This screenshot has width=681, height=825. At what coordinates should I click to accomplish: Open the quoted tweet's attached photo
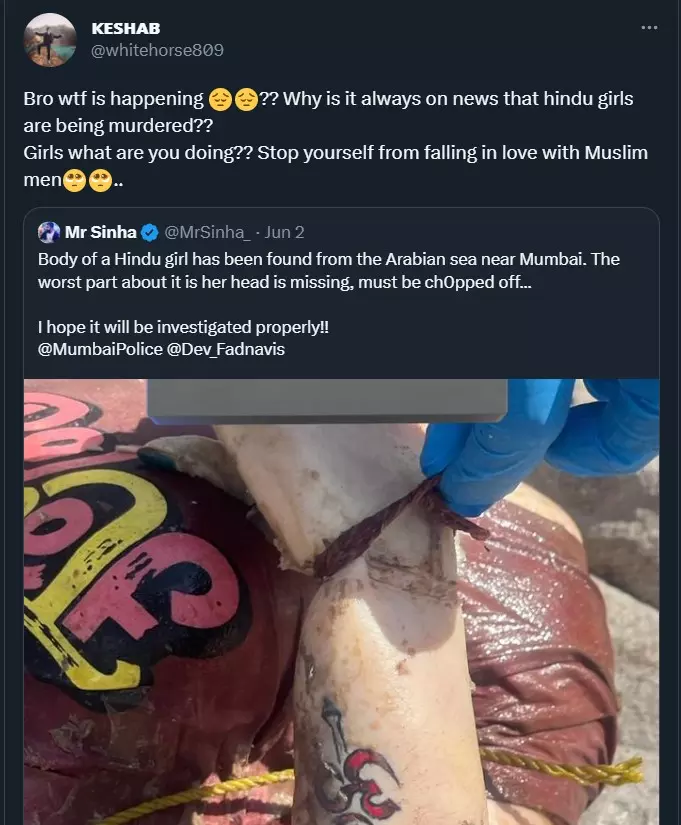[x=340, y=620]
